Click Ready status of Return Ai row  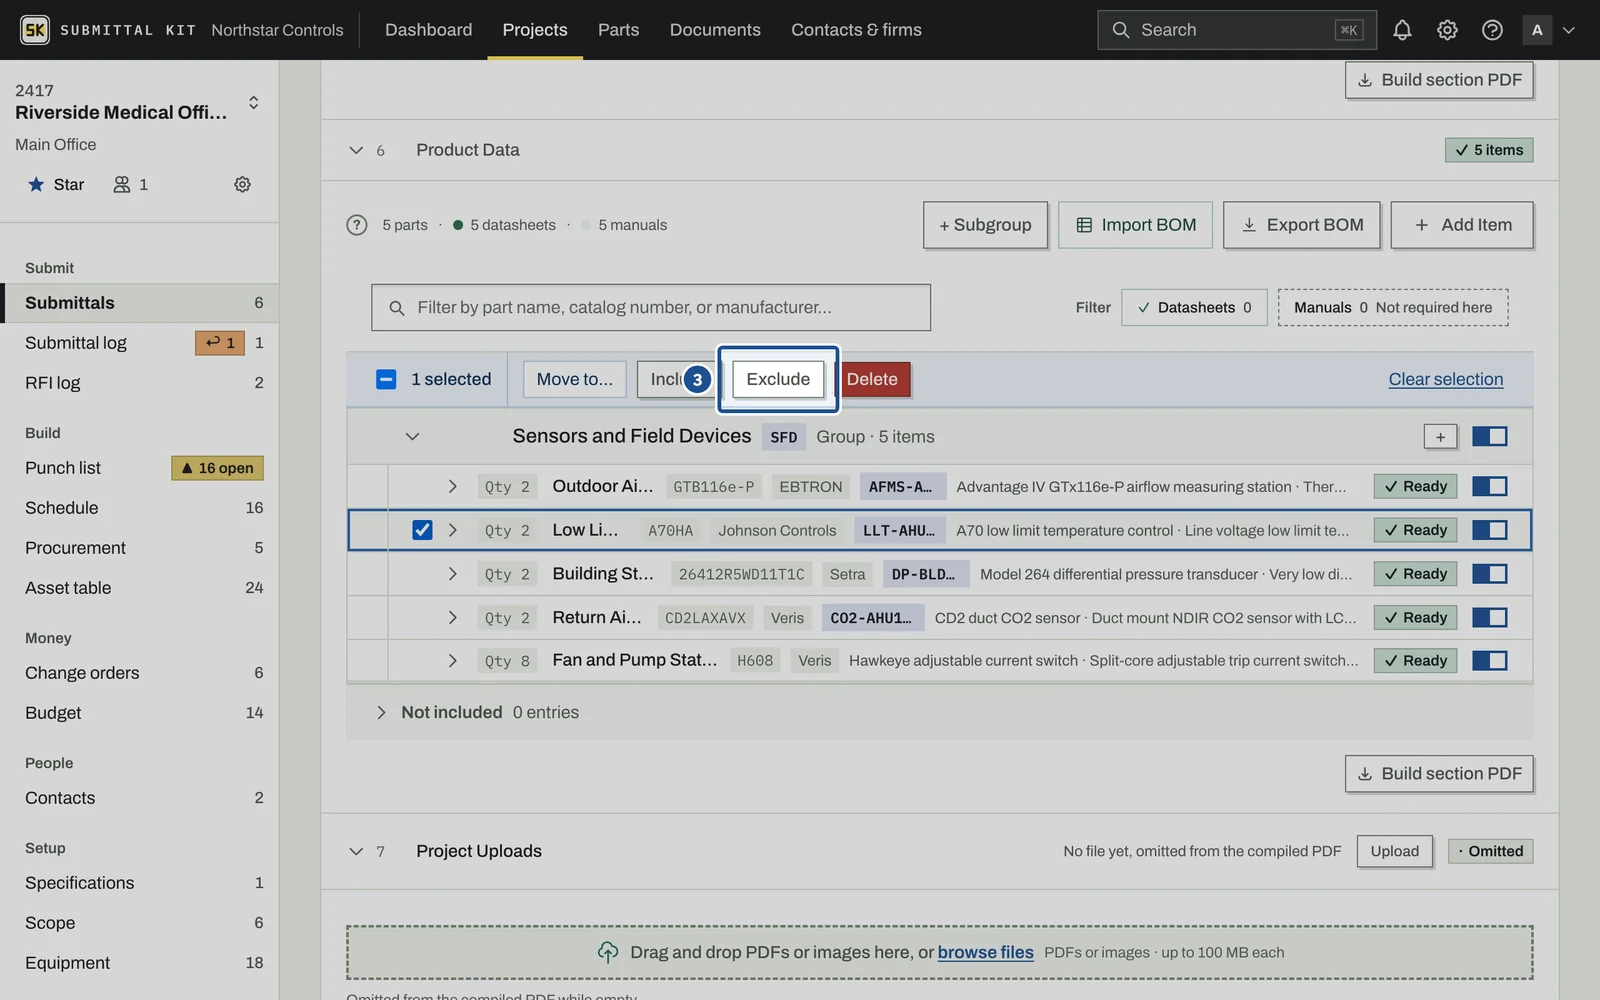point(1415,617)
